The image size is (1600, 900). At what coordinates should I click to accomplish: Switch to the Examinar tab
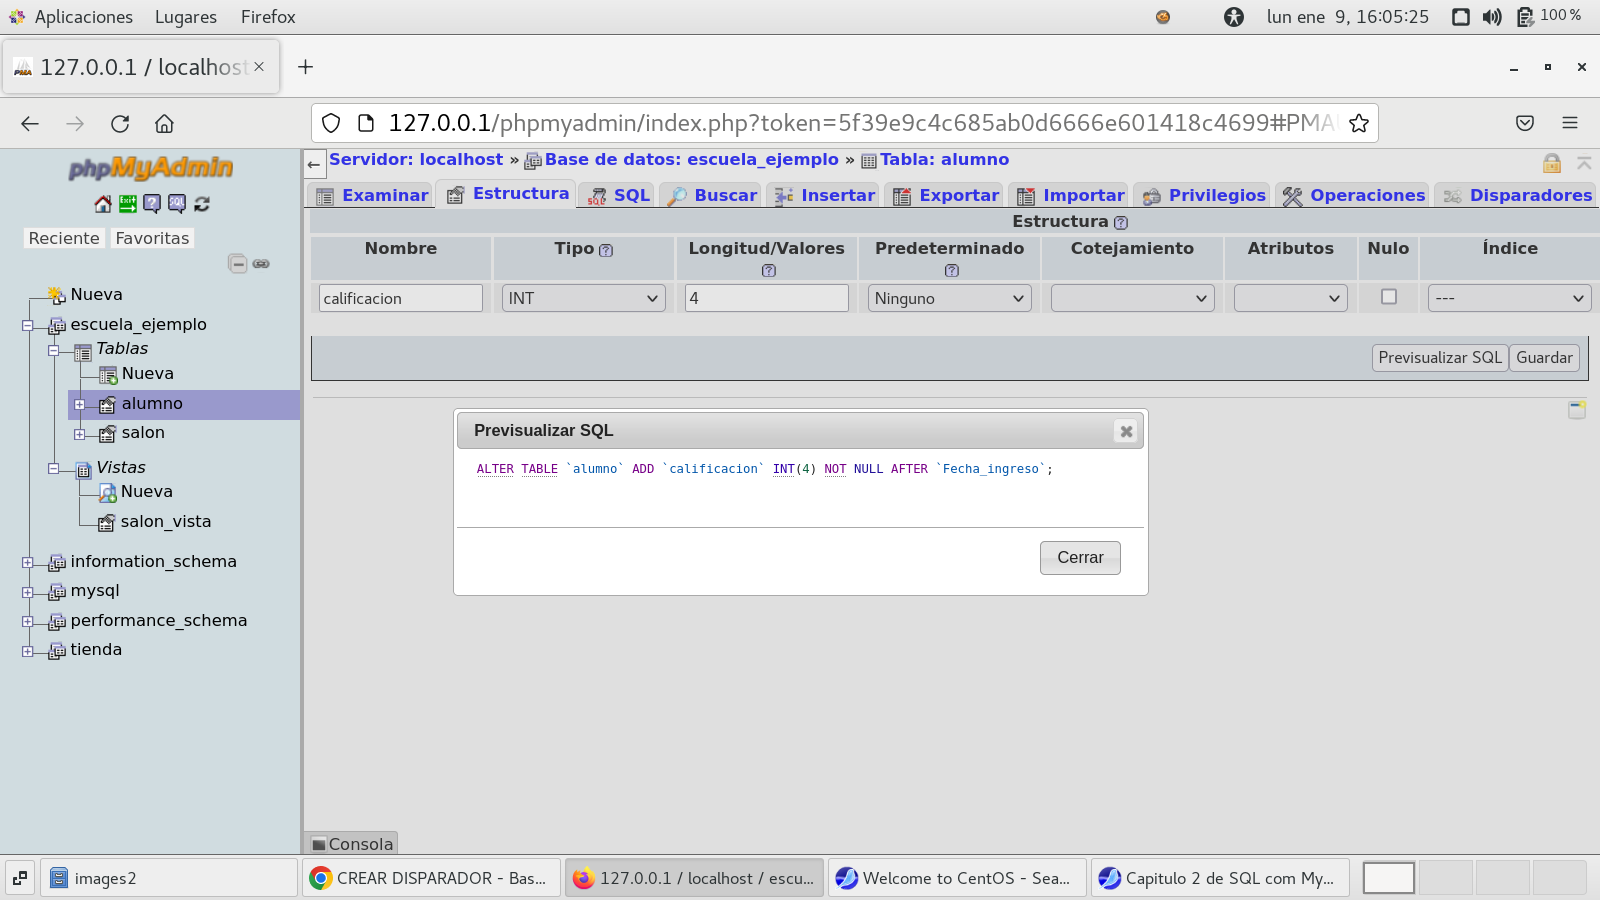tap(372, 195)
